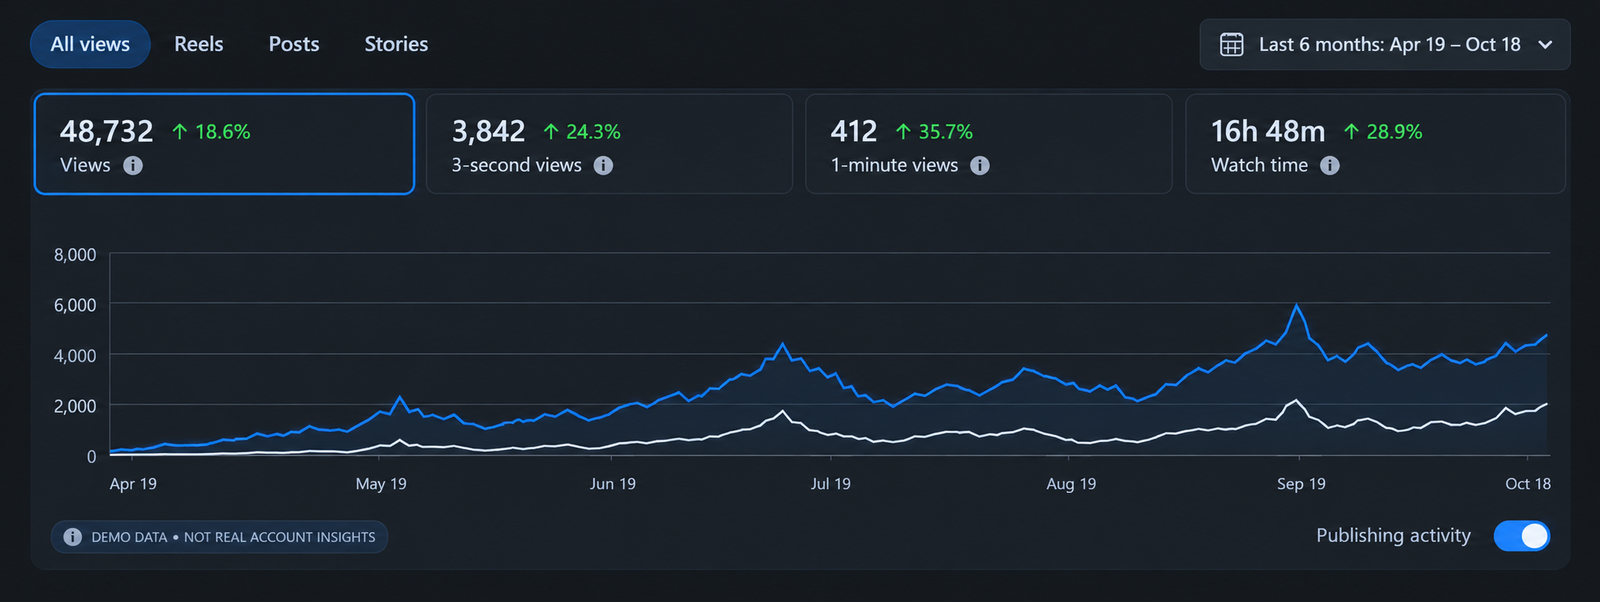The height and width of the screenshot is (602, 1600).
Task: Click the 3,842 value
Action: click(488, 131)
